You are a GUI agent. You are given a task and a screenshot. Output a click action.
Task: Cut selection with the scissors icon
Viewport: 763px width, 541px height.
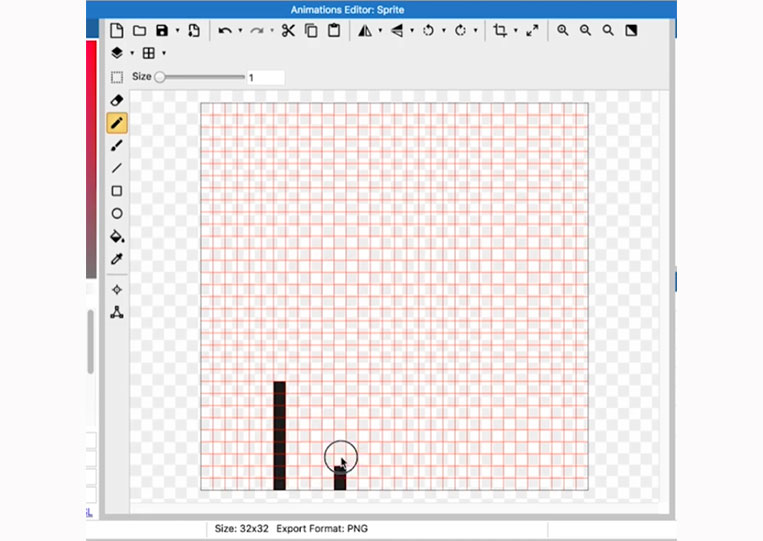tap(288, 31)
